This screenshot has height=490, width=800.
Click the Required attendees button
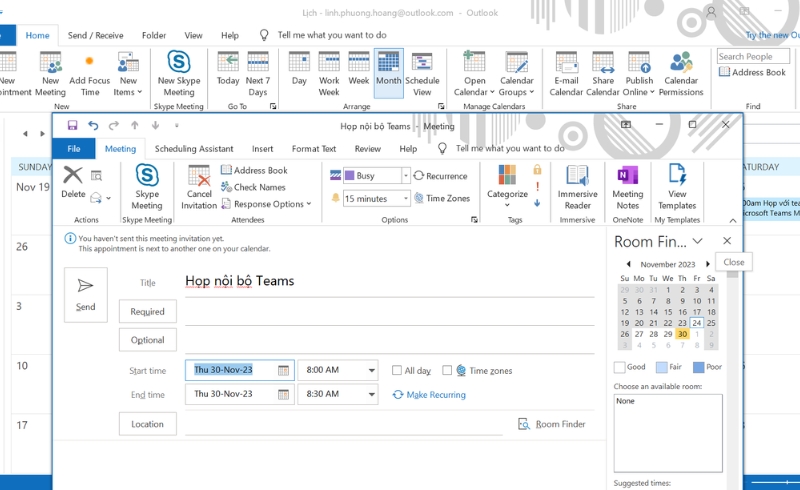147,311
